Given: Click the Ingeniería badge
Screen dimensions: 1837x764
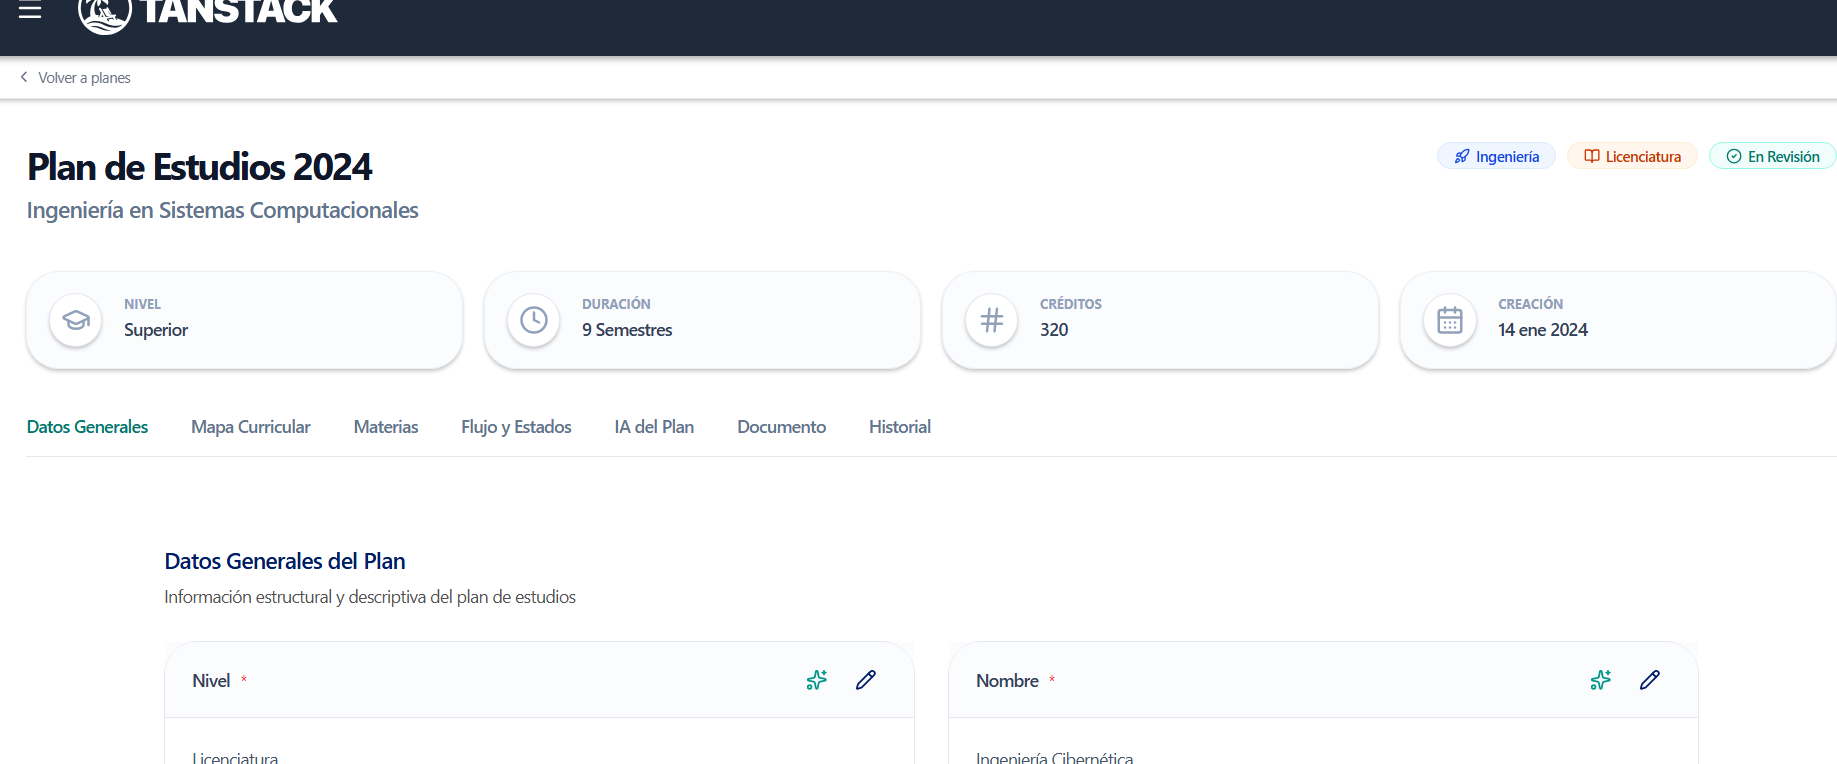Looking at the screenshot, I should [x=1496, y=157].
